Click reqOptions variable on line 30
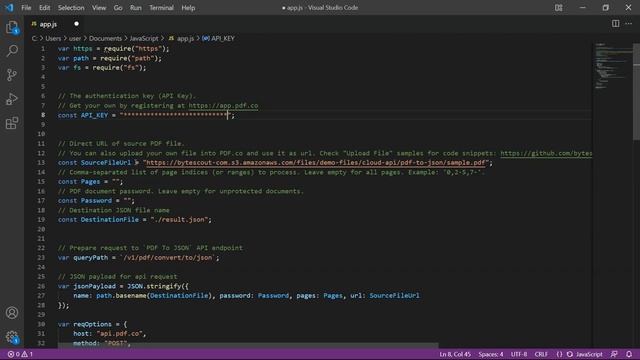The image size is (640, 360). 92,324
